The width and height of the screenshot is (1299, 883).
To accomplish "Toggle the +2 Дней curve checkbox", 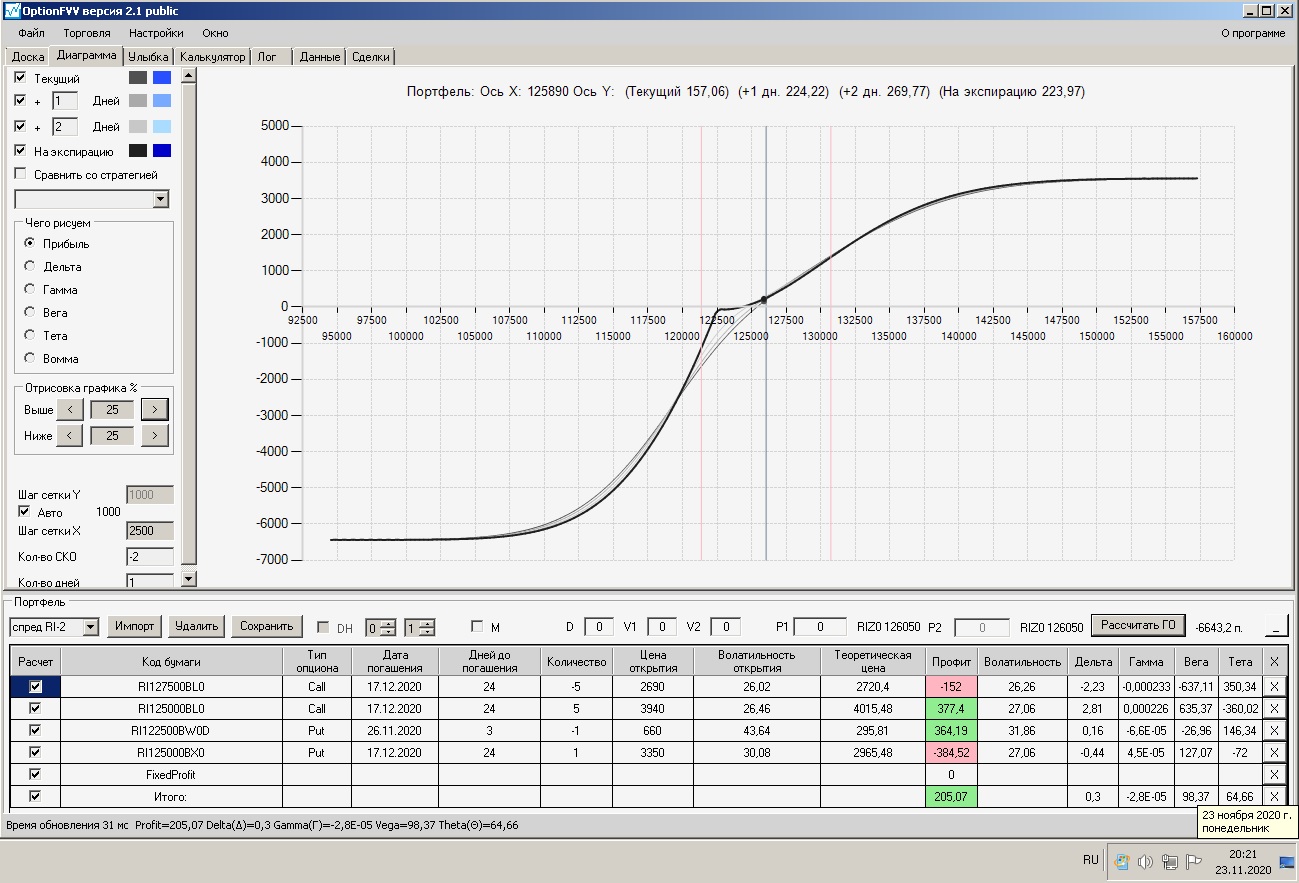I will pyautogui.click(x=21, y=126).
